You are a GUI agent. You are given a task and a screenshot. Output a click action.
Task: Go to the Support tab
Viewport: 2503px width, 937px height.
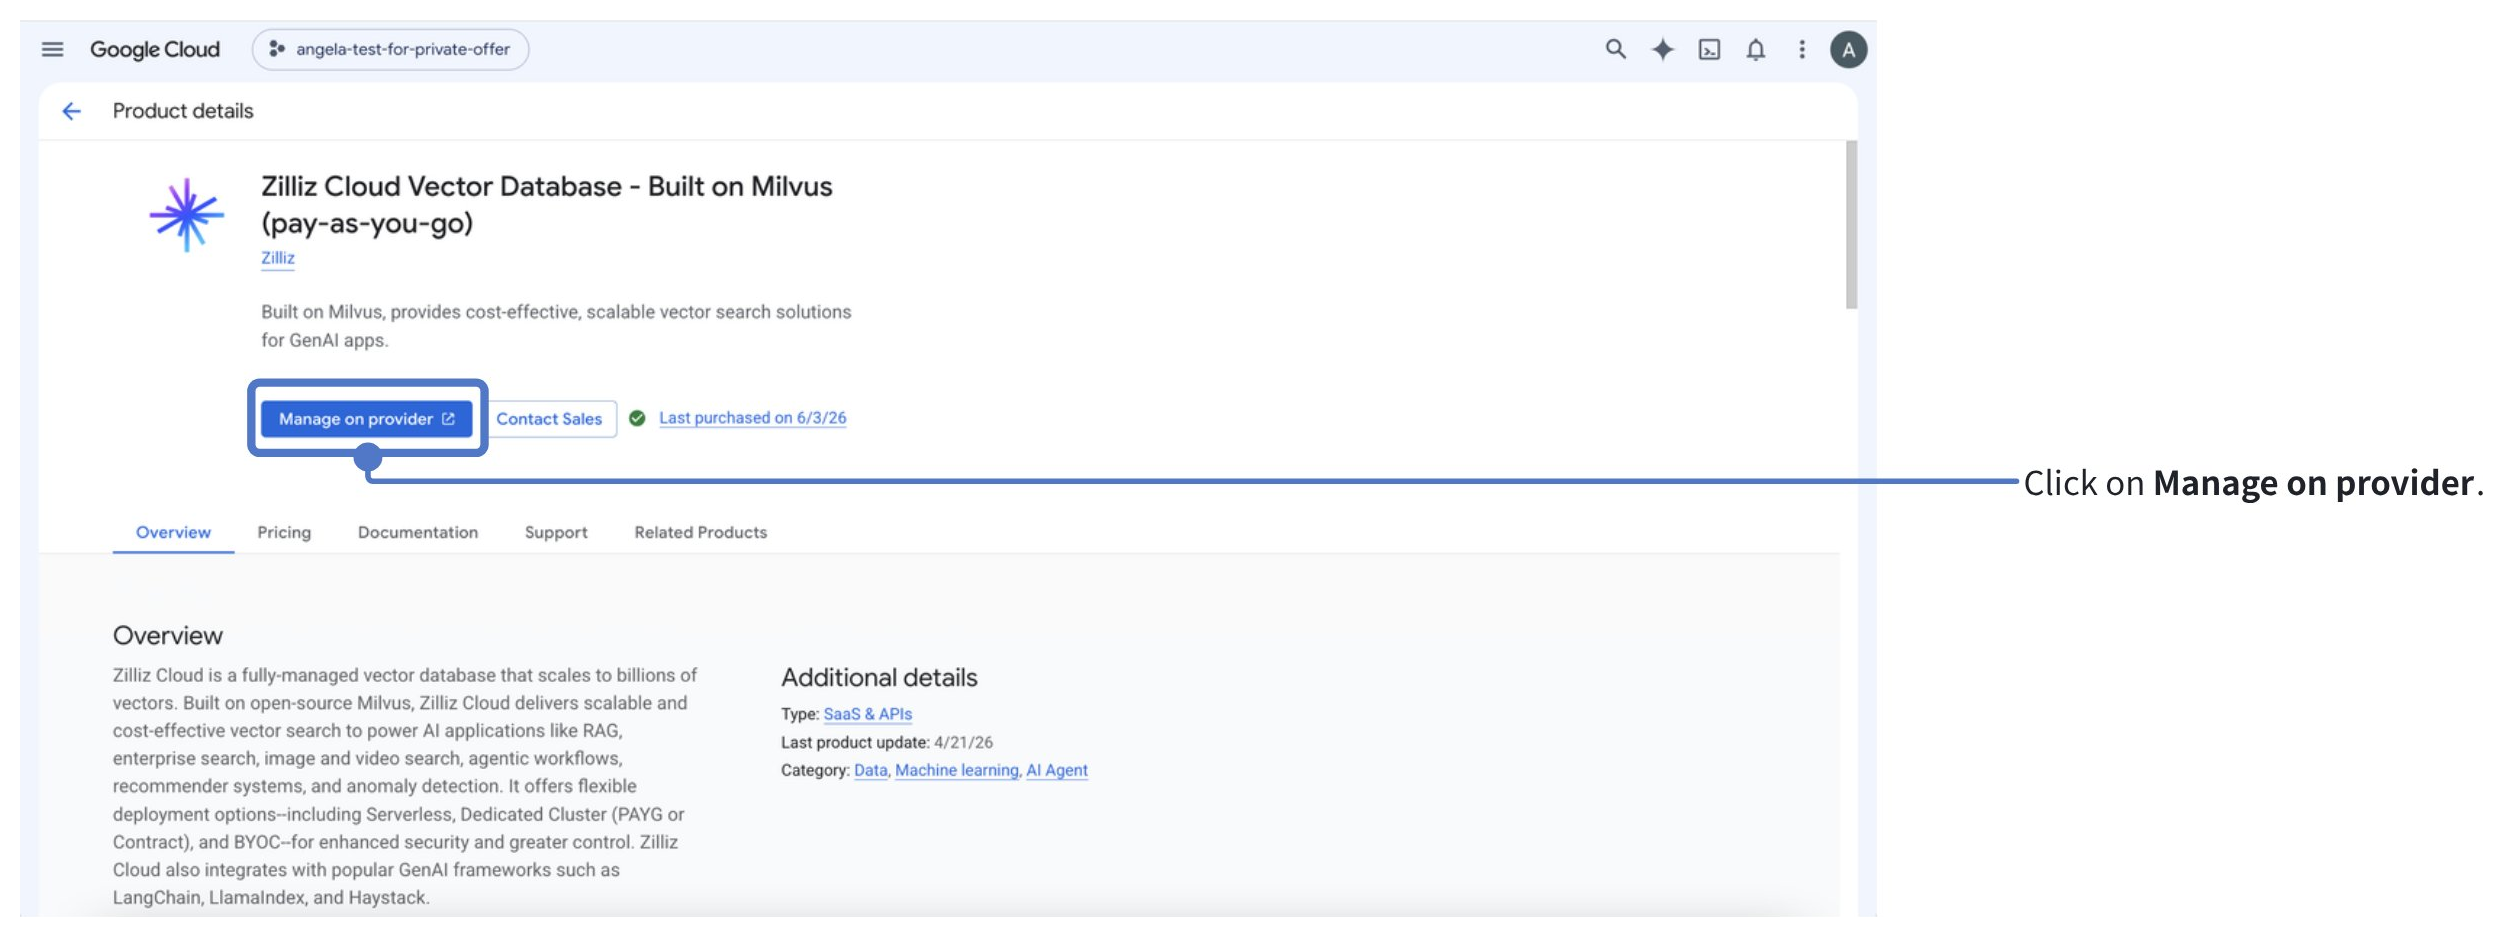[556, 532]
